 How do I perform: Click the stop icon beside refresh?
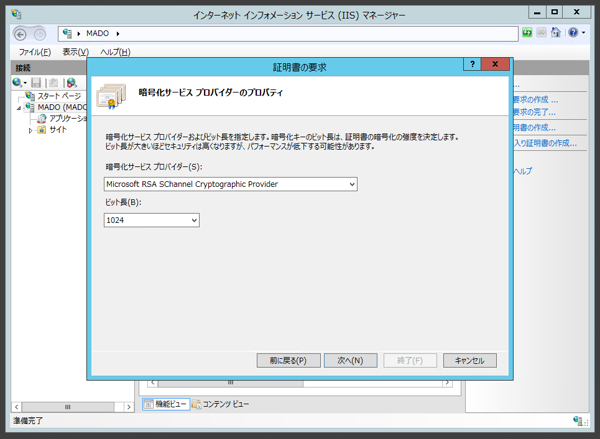pos(541,33)
